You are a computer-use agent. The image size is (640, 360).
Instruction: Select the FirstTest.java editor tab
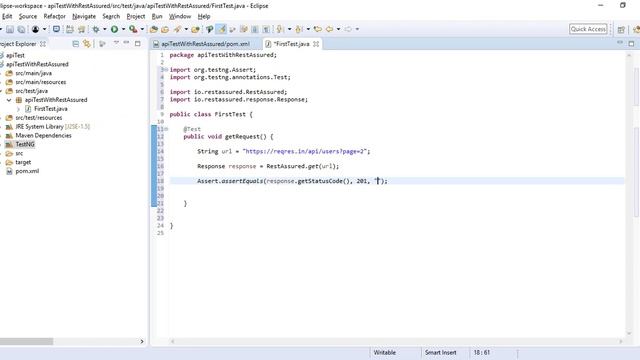coord(291,44)
